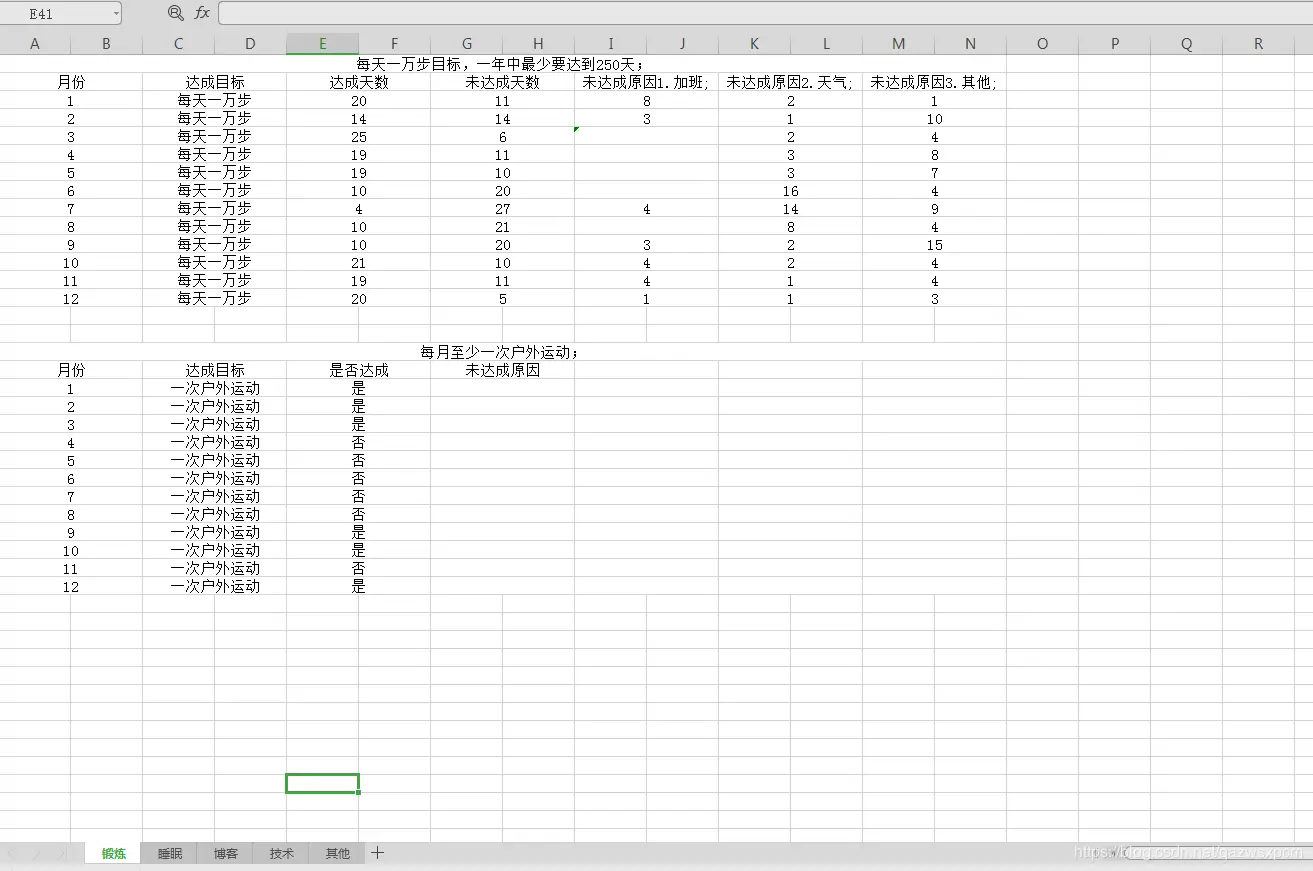Select column G header
This screenshot has height=871, width=1313.
click(466, 44)
